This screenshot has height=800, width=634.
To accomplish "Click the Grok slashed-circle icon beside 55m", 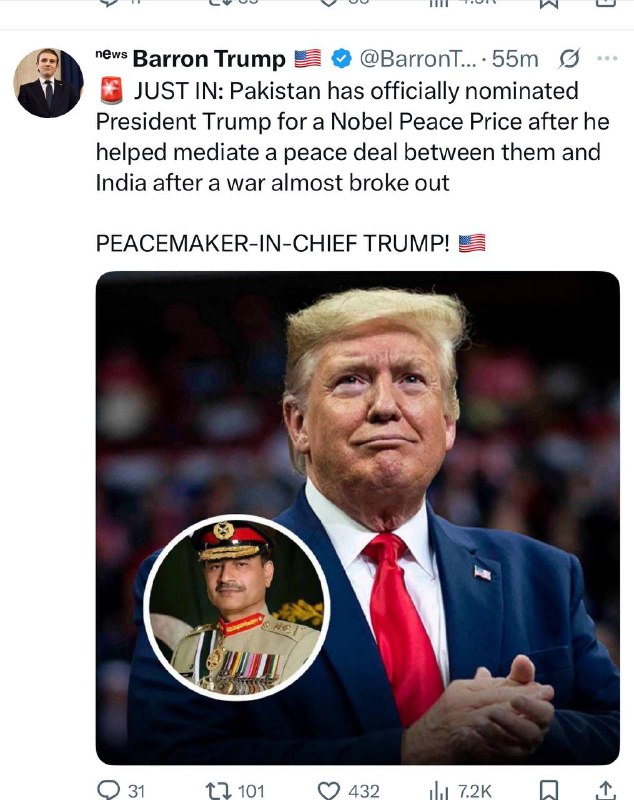I will (x=569, y=59).
